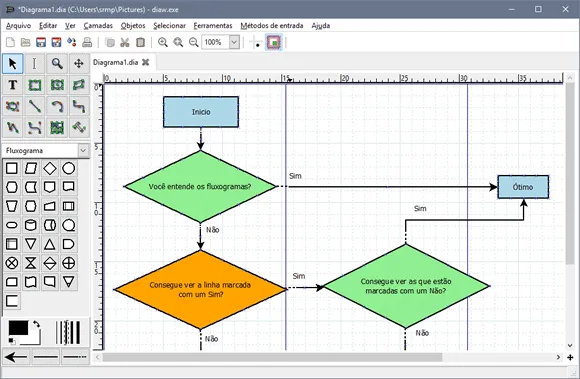This screenshot has width=580, height=379.
Task: Open the Fluxograma sheet dropdown
Action: pyautogui.click(x=83, y=150)
